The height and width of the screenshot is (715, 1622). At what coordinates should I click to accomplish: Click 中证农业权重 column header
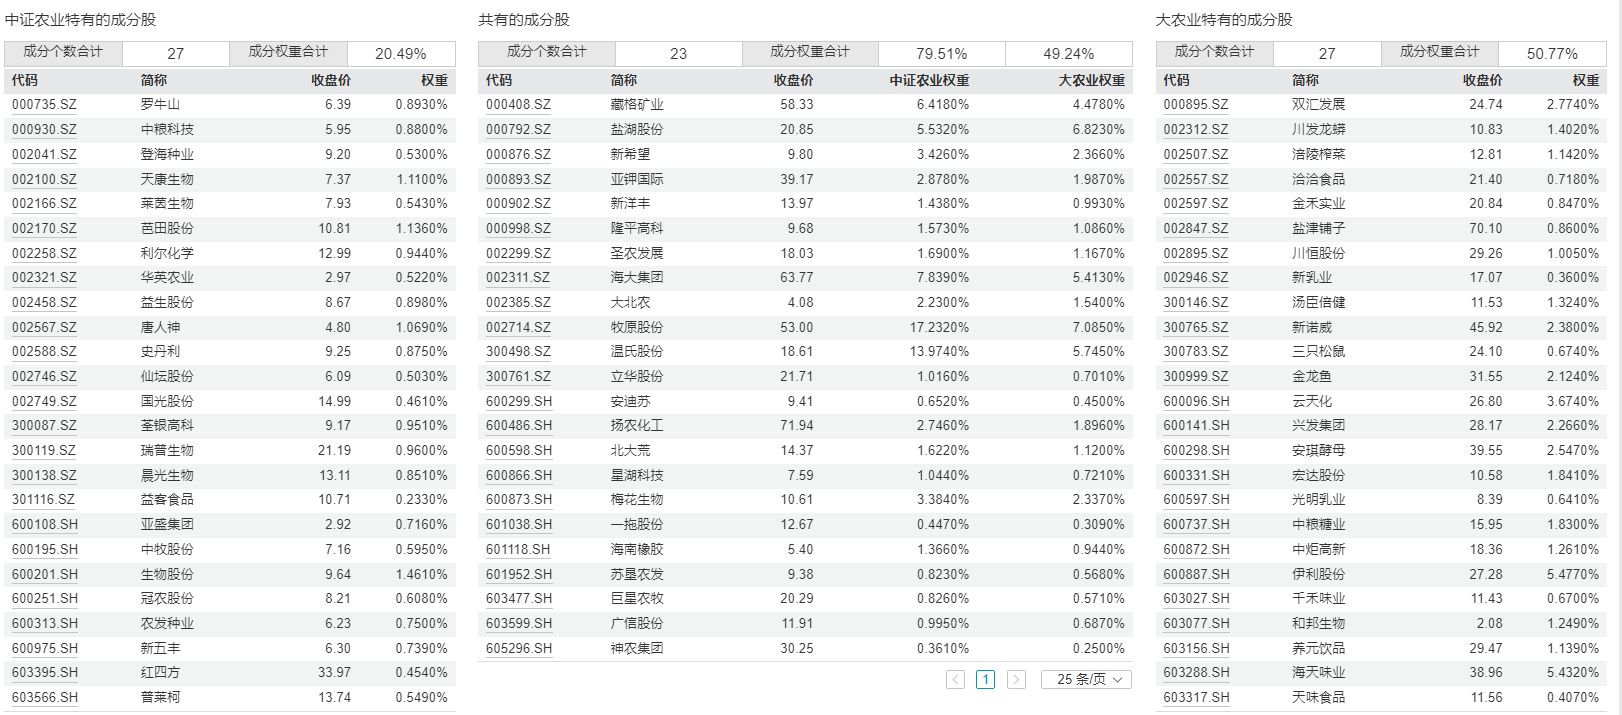[929, 80]
